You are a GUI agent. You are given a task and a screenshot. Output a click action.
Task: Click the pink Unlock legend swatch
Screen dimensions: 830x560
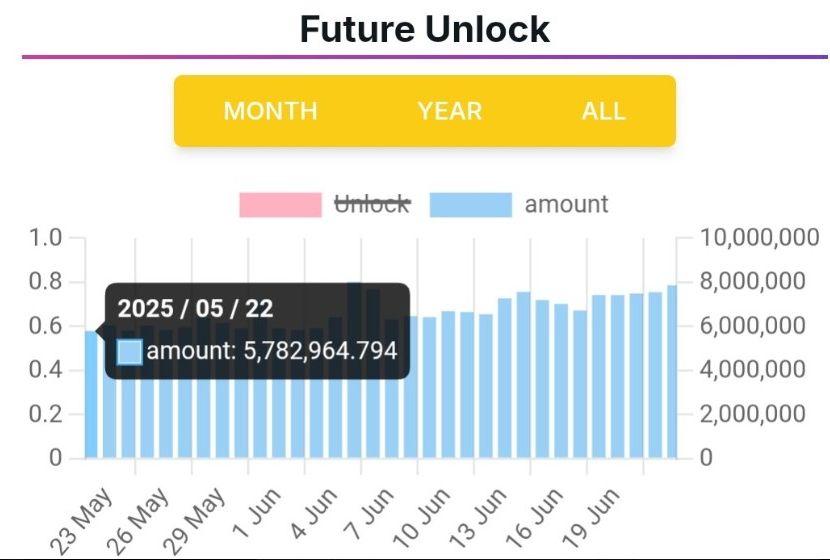point(281,205)
